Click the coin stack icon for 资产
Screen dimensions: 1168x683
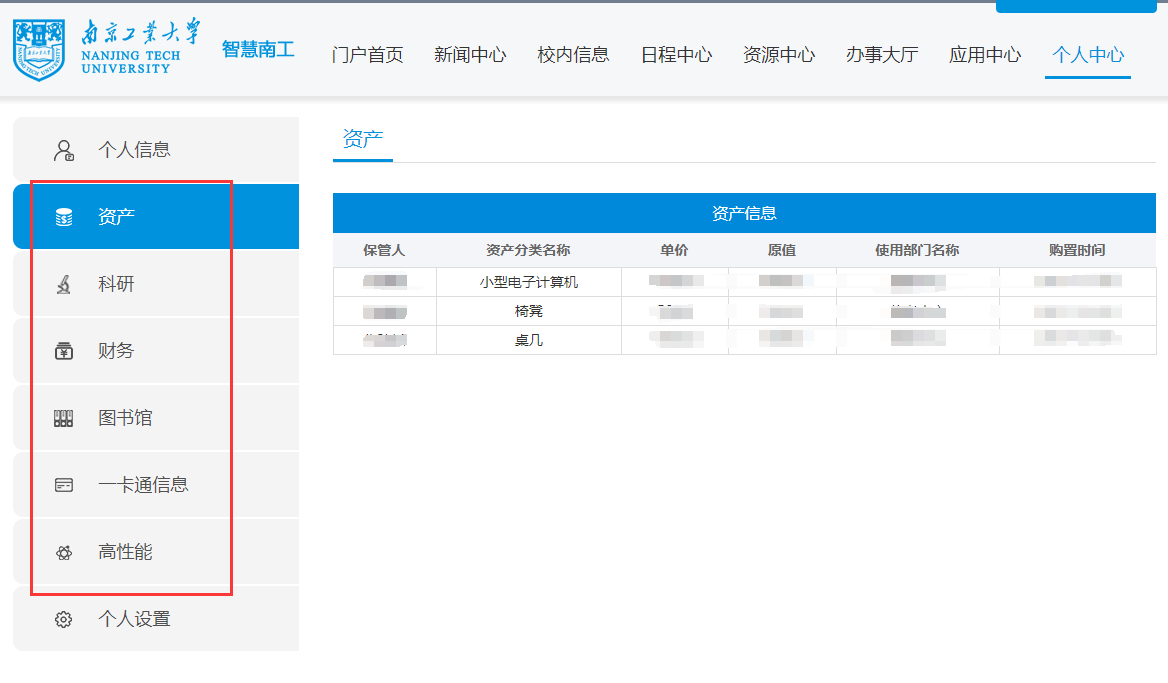tap(64, 217)
